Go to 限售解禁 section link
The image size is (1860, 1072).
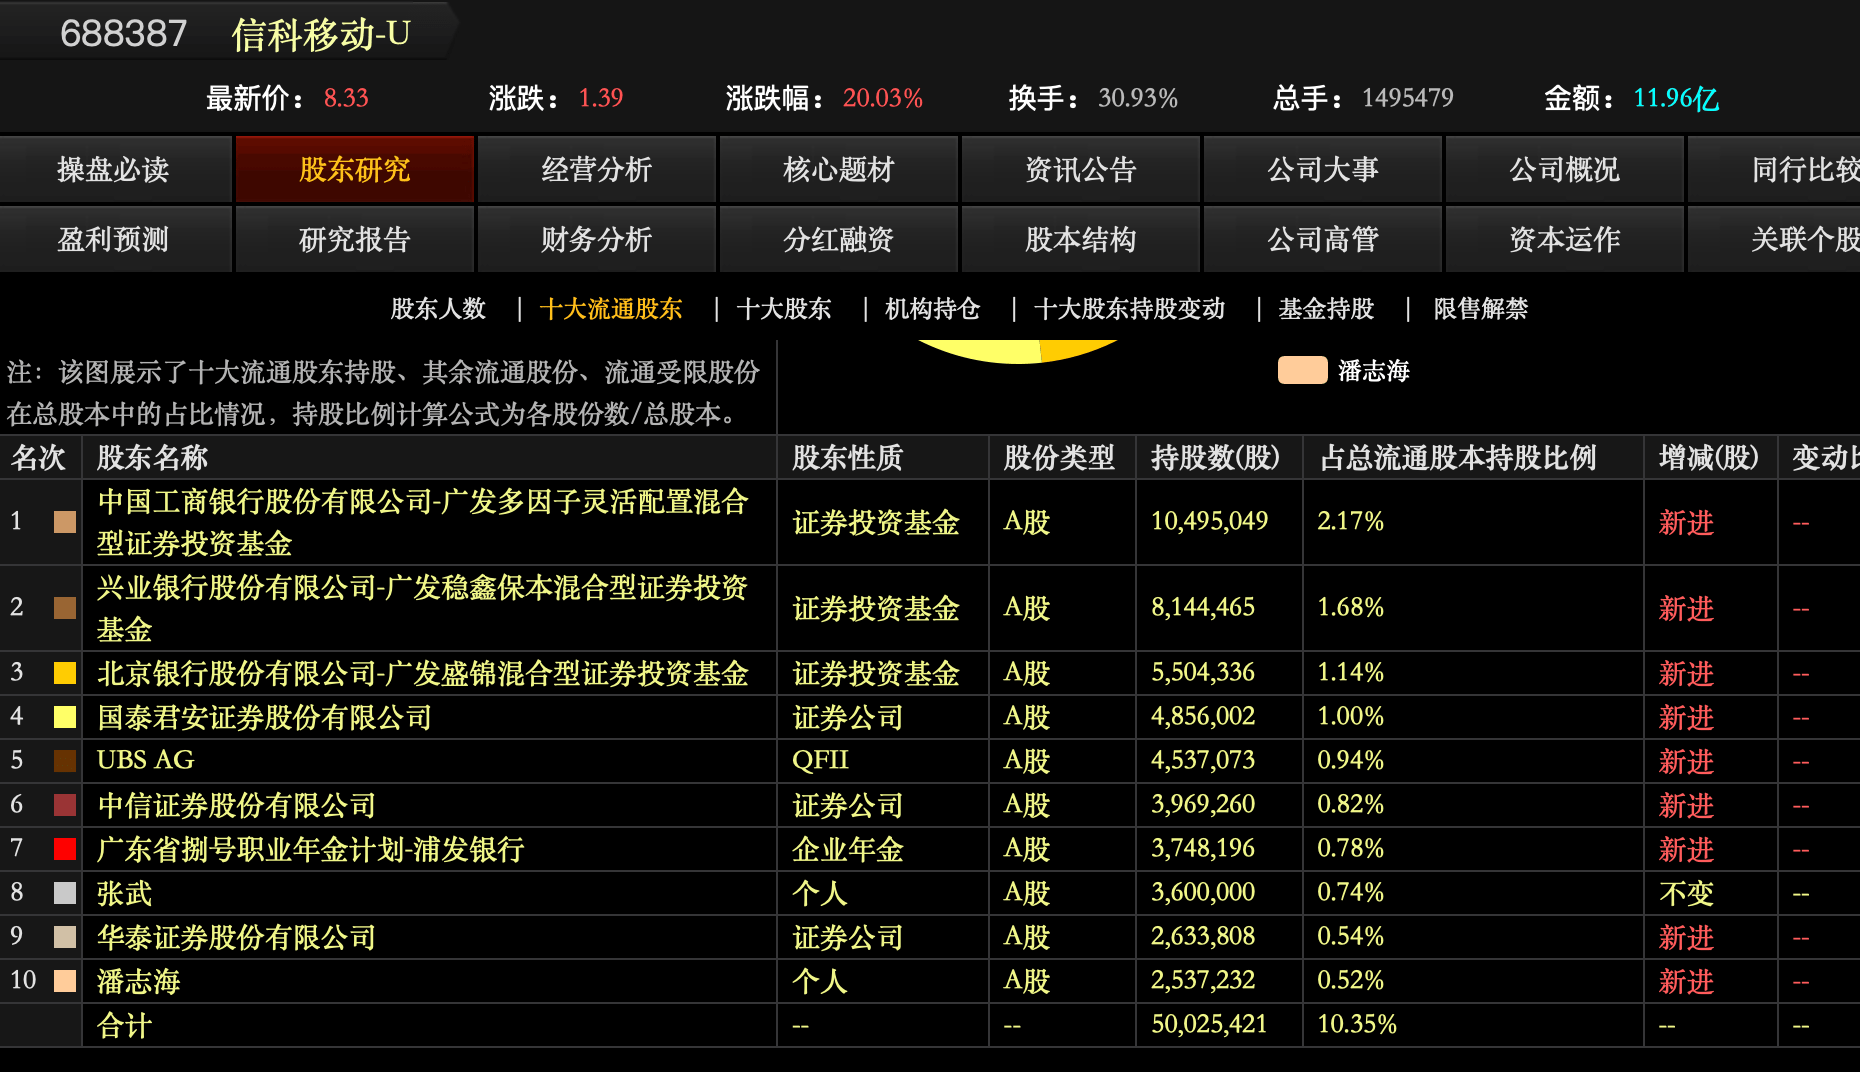pos(1480,309)
